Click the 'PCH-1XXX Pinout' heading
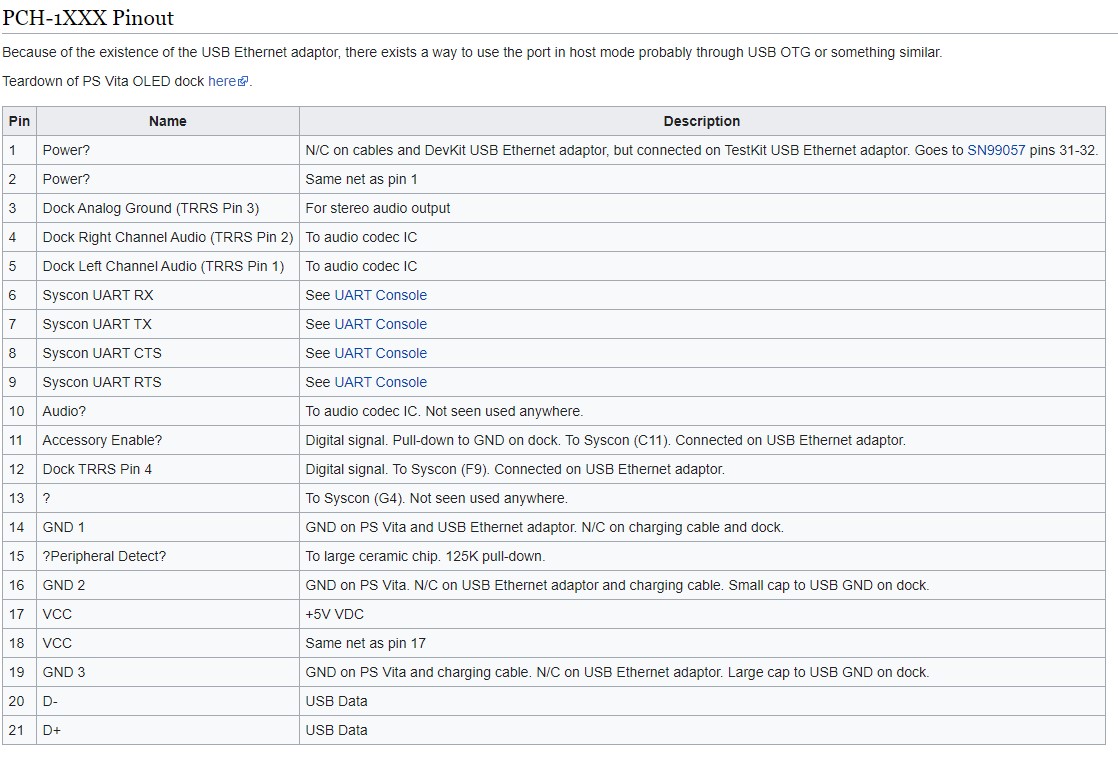The height and width of the screenshot is (757, 1118). point(88,18)
